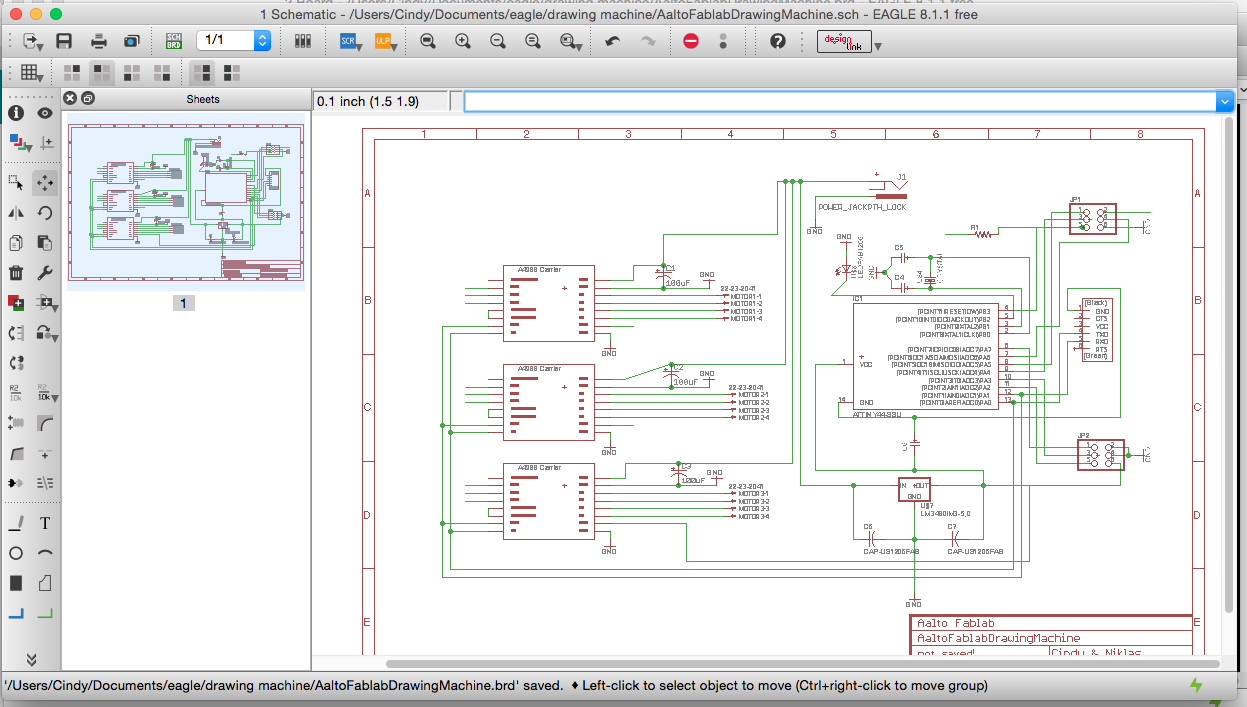Open layer color settings icon
The image size is (1247, 707).
pos(18,143)
